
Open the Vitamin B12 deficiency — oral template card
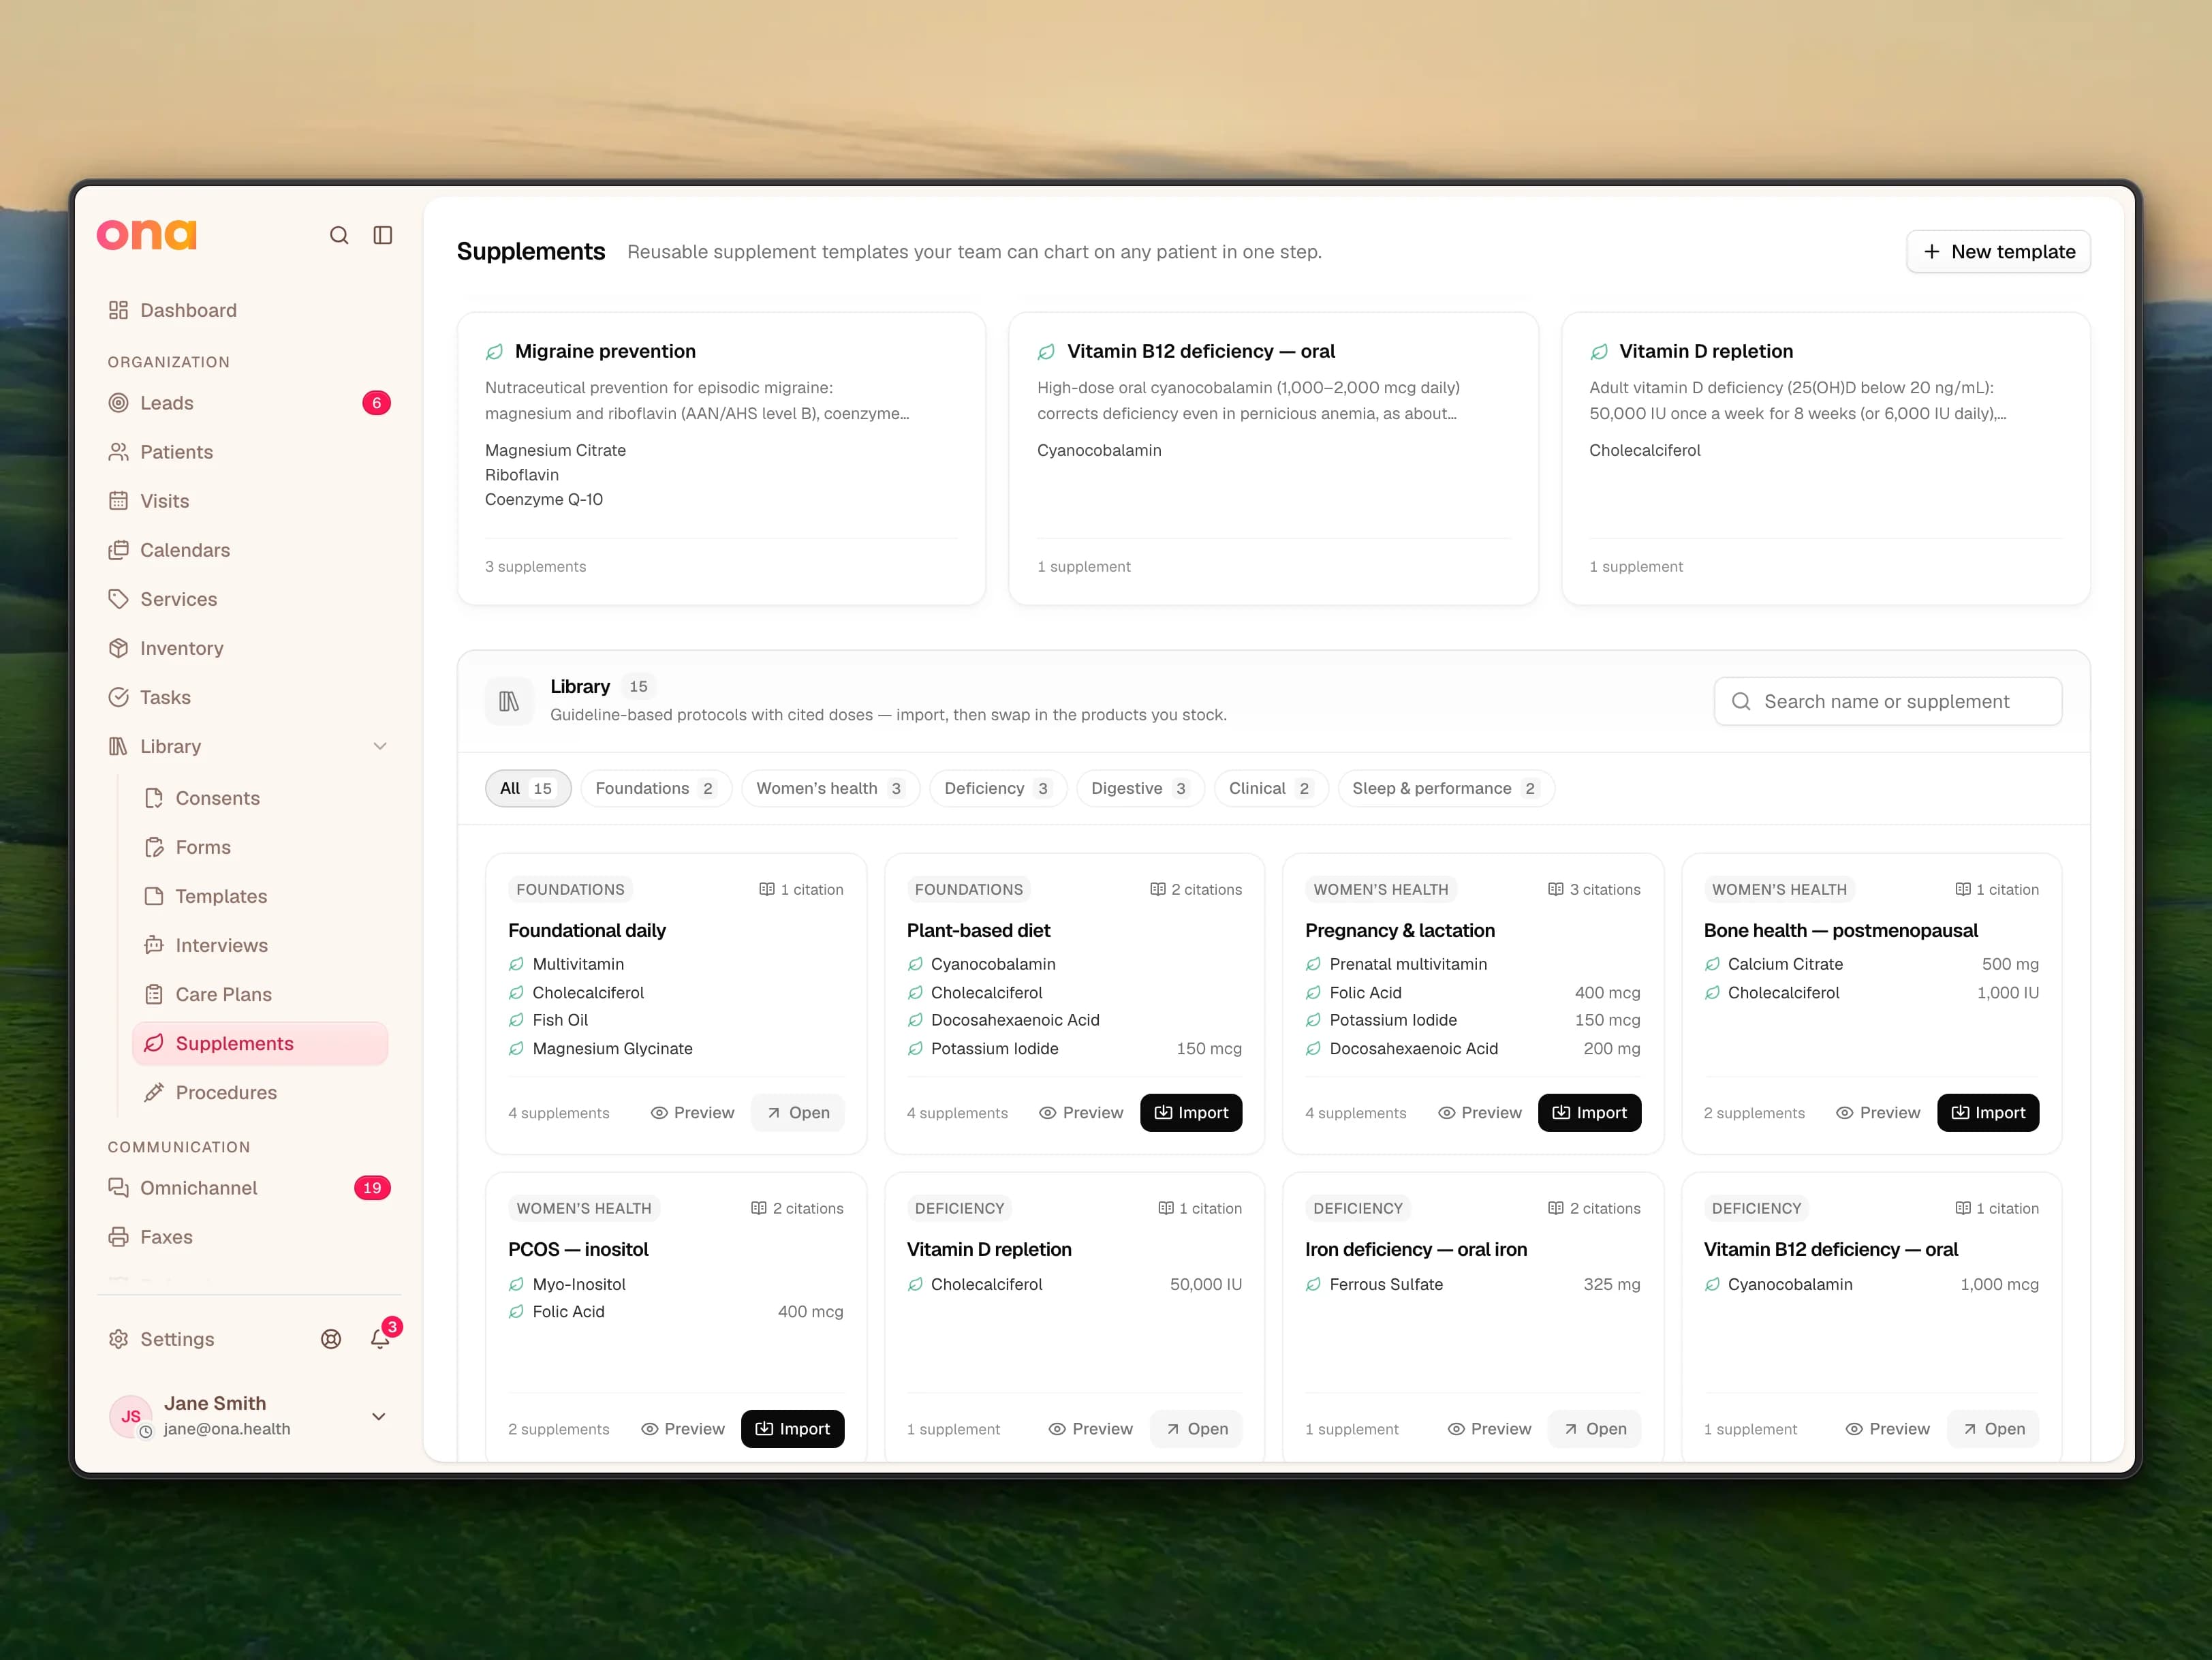1273,458
